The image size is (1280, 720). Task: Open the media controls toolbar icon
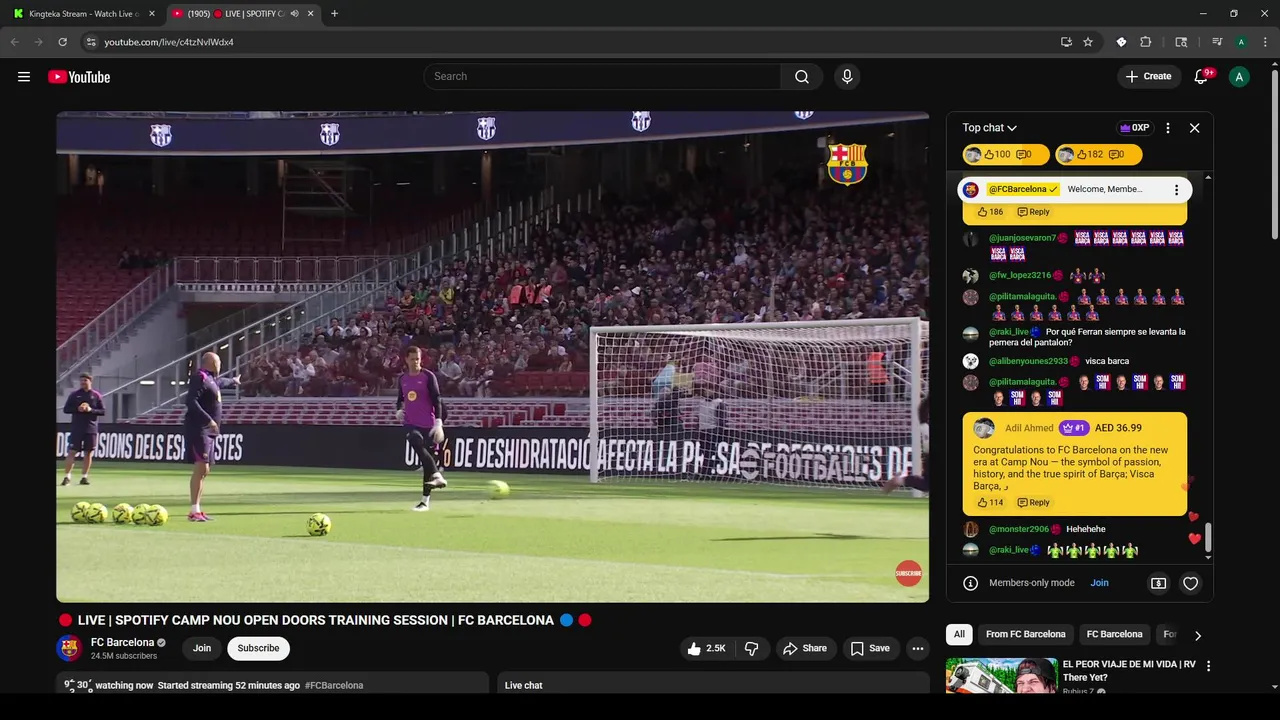1217,42
